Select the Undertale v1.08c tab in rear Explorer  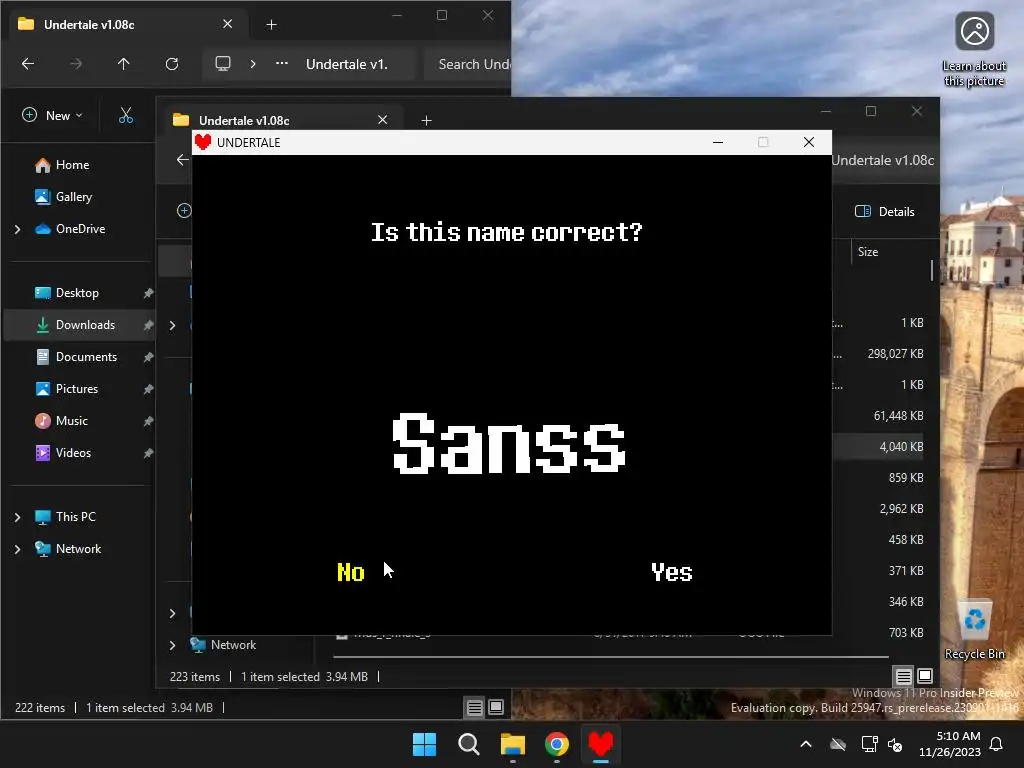pyautogui.click(x=128, y=24)
